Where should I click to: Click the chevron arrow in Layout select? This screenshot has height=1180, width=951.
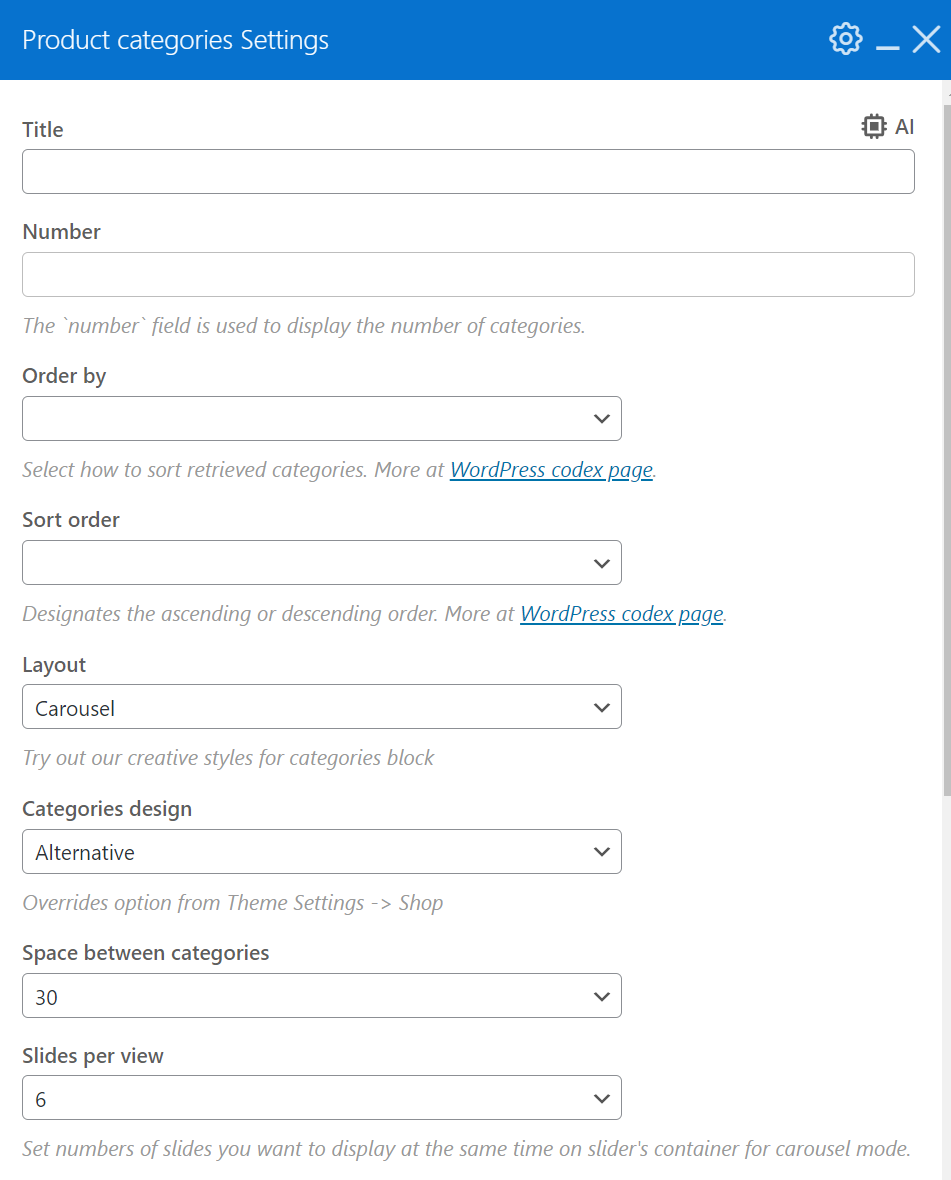(601, 707)
